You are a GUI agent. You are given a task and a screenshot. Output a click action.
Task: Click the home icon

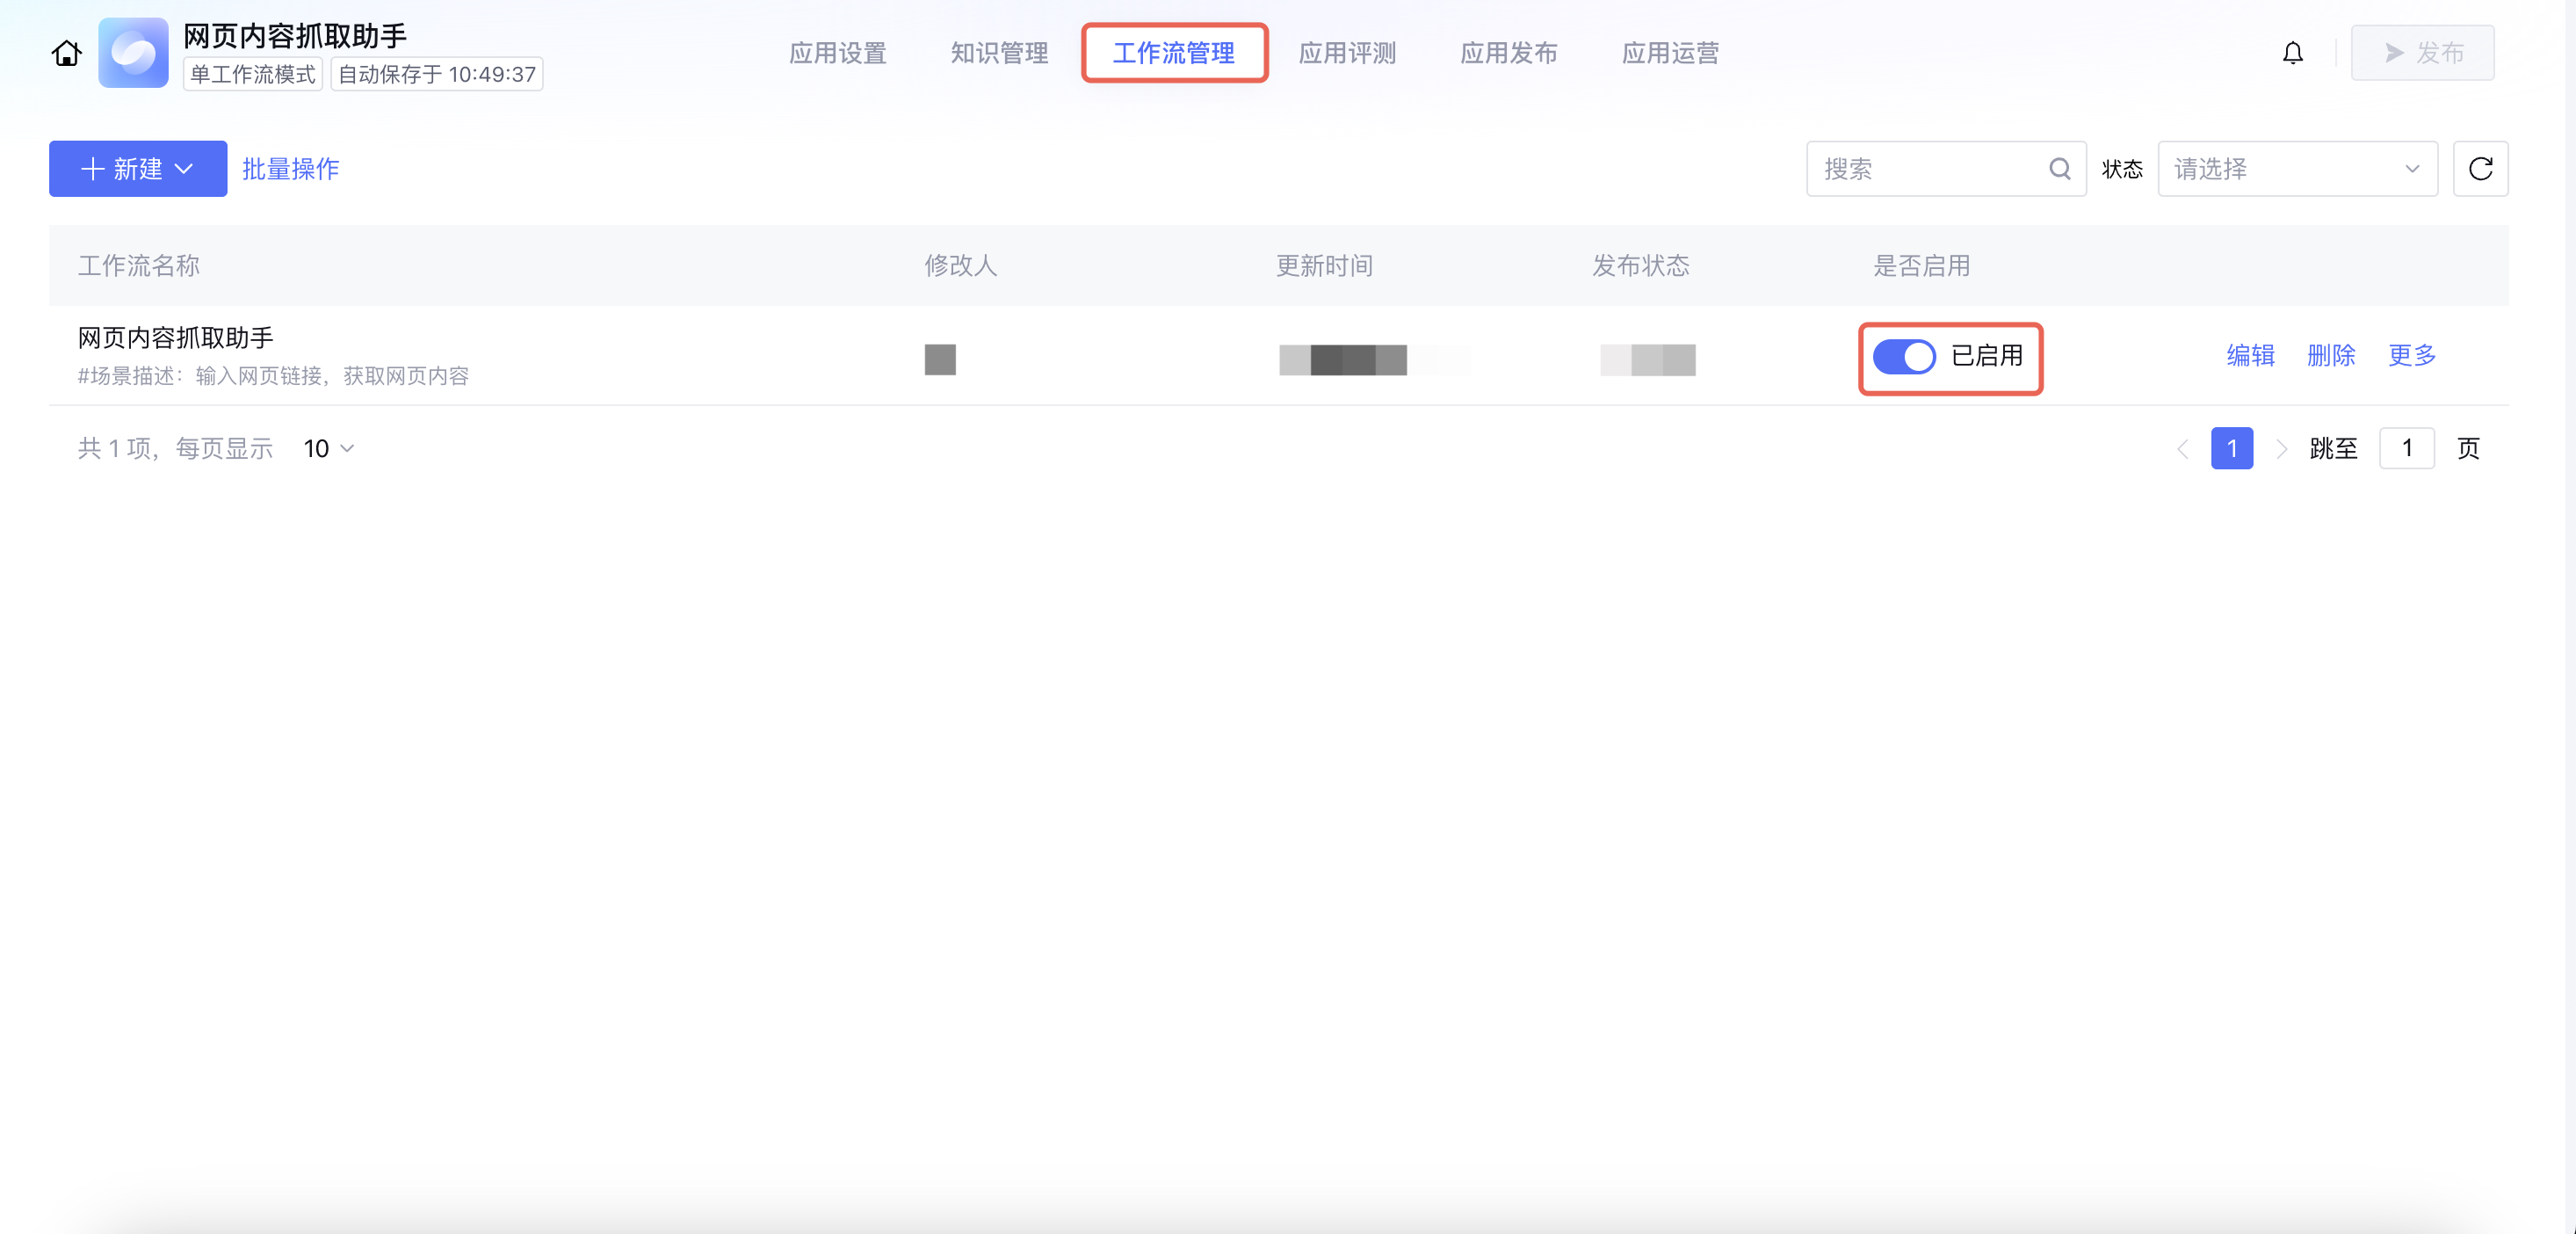click(x=66, y=53)
